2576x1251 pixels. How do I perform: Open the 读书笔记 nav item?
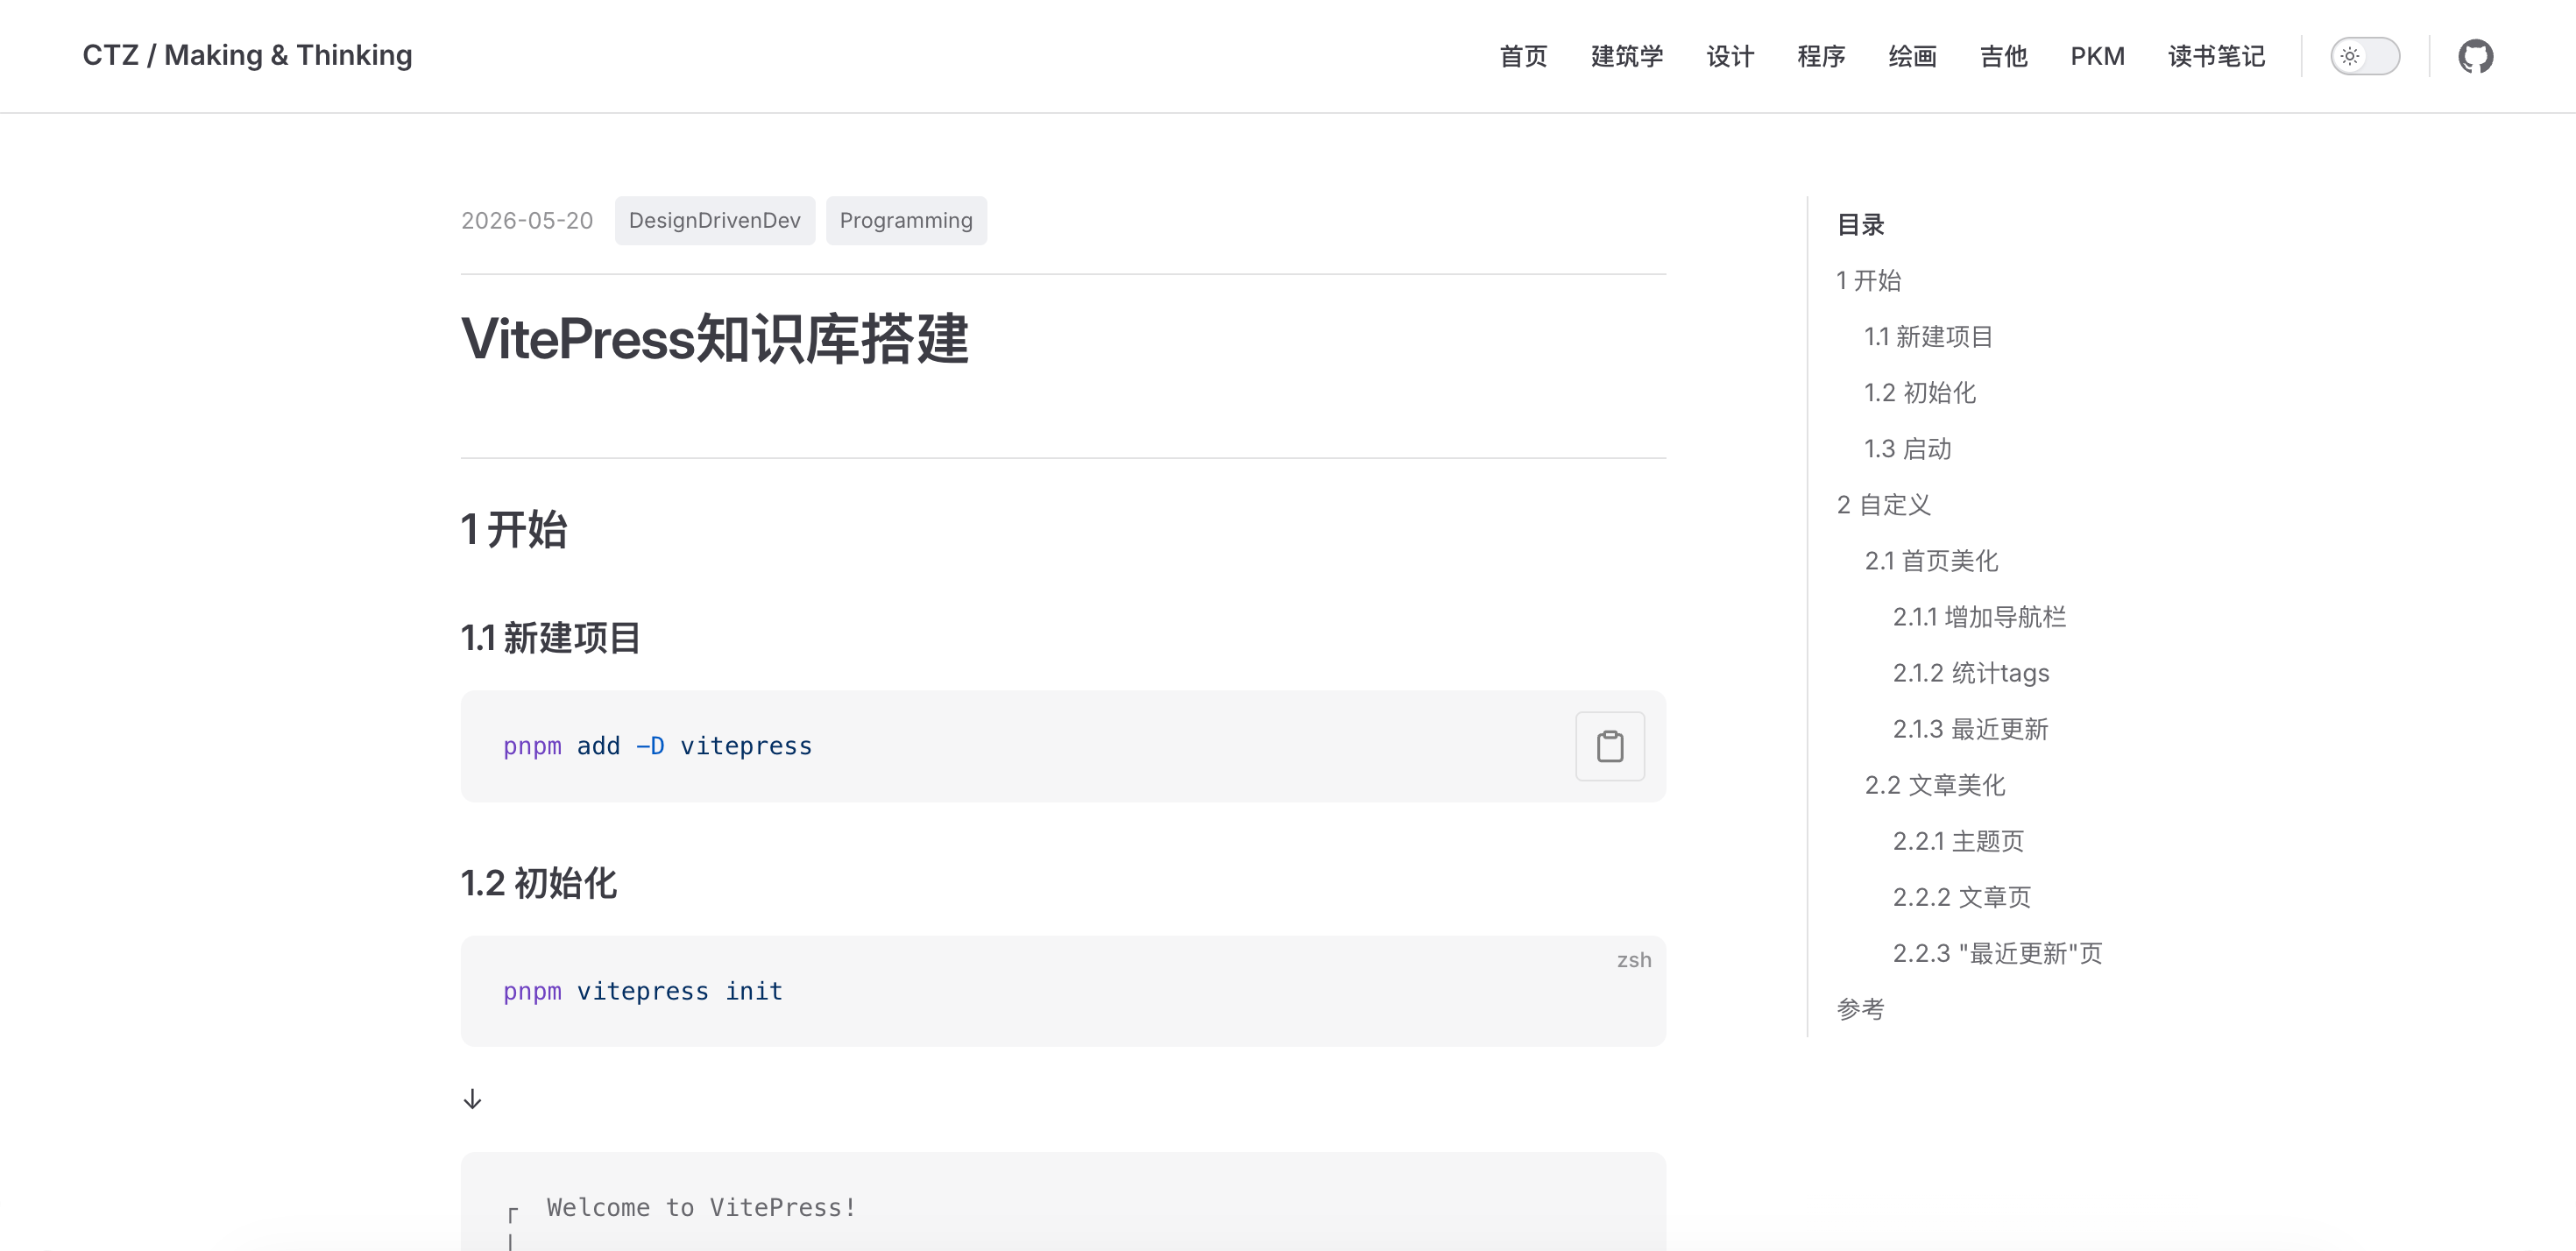pyautogui.click(x=2216, y=56)
